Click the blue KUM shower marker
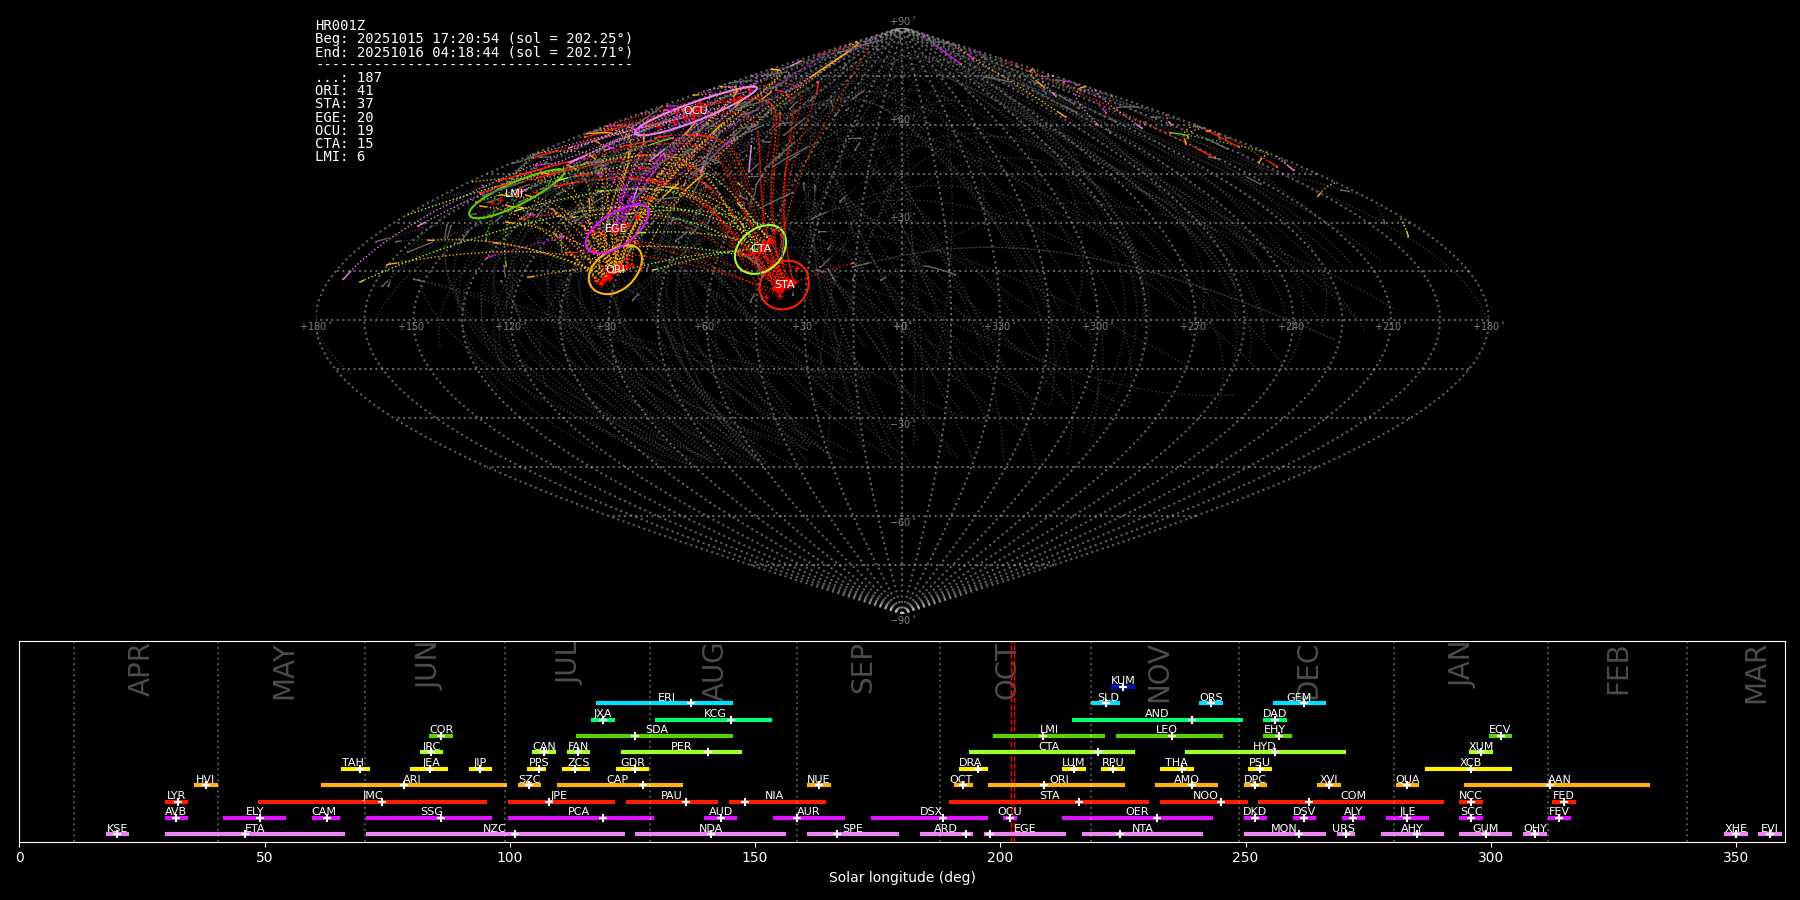Image resolution: width=1800 pixels, height=900 pixels. 1122,687
